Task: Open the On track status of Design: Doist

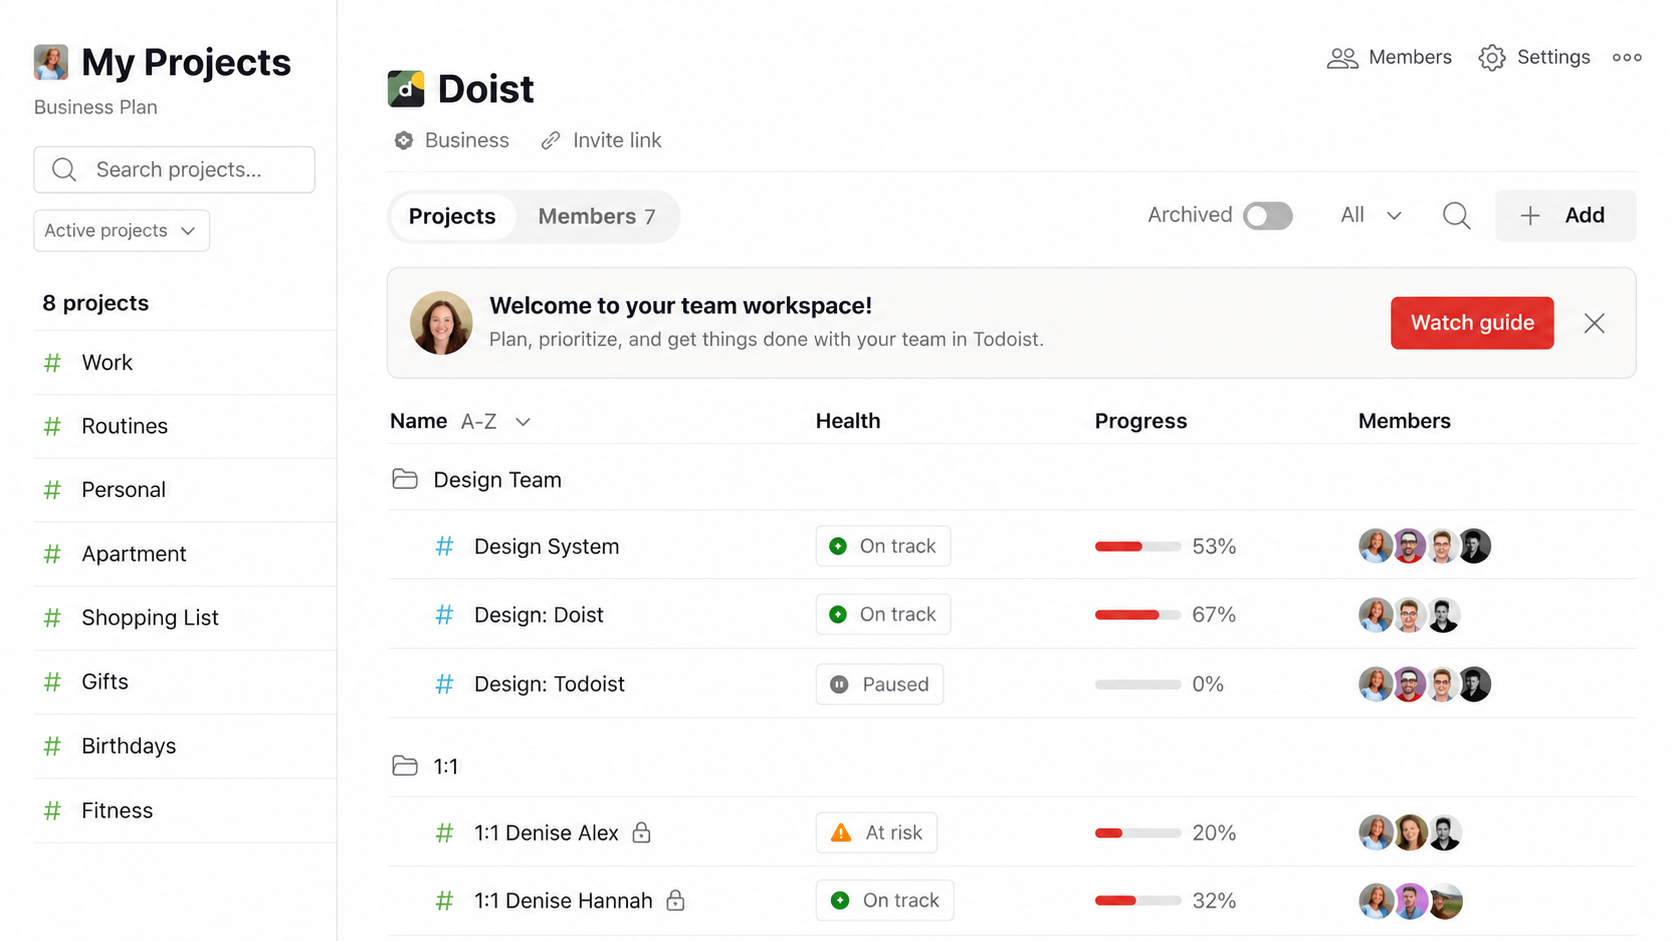Action: (883, 614)
